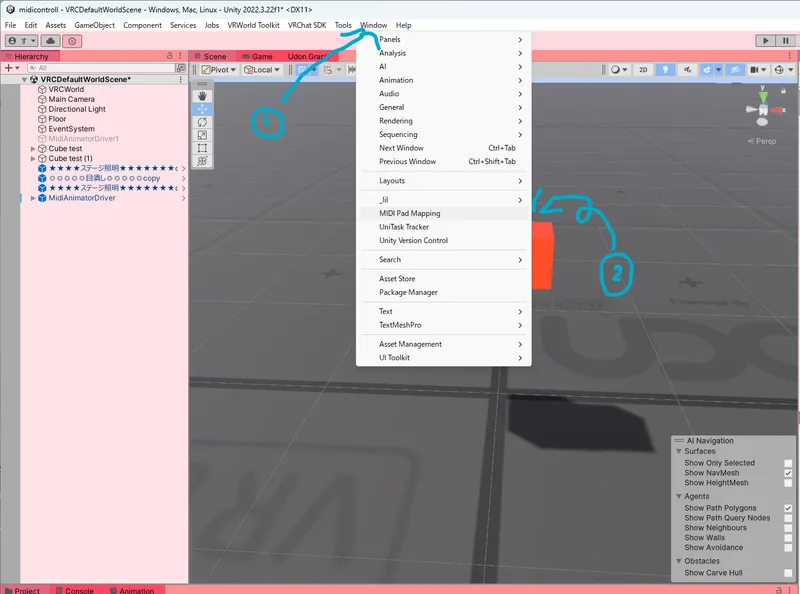
Task: Select the Scale tool in scene toolbar
Action: pos(202,135)
